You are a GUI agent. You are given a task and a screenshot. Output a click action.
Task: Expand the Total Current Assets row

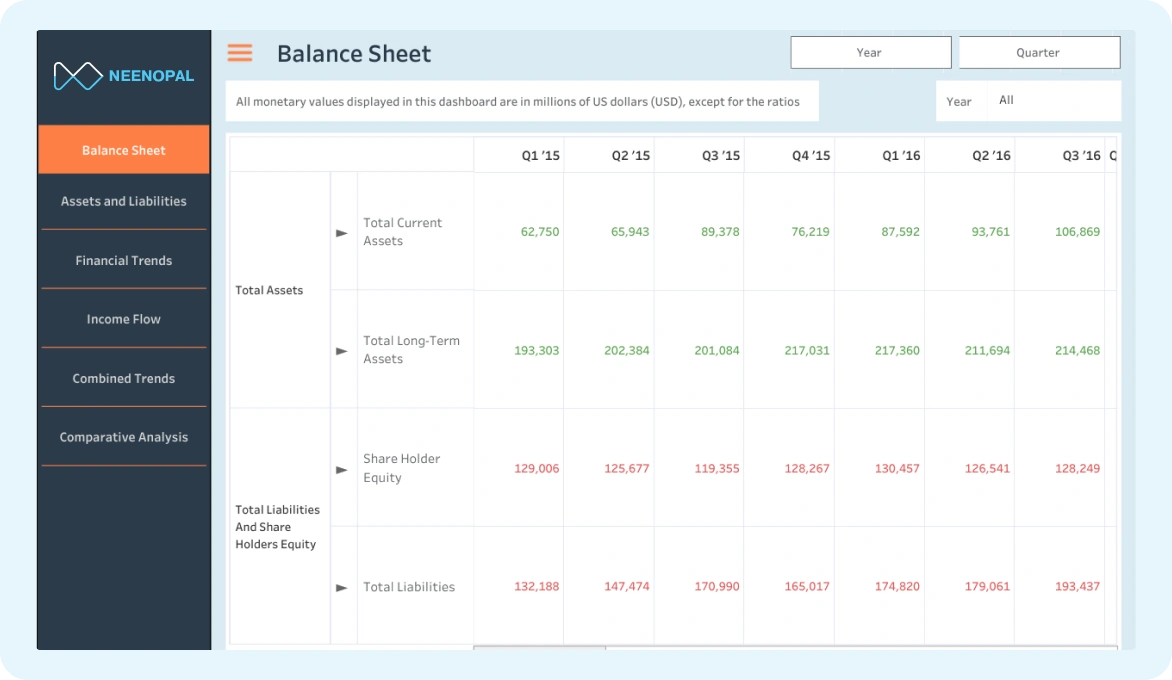(x=342, y=233)
